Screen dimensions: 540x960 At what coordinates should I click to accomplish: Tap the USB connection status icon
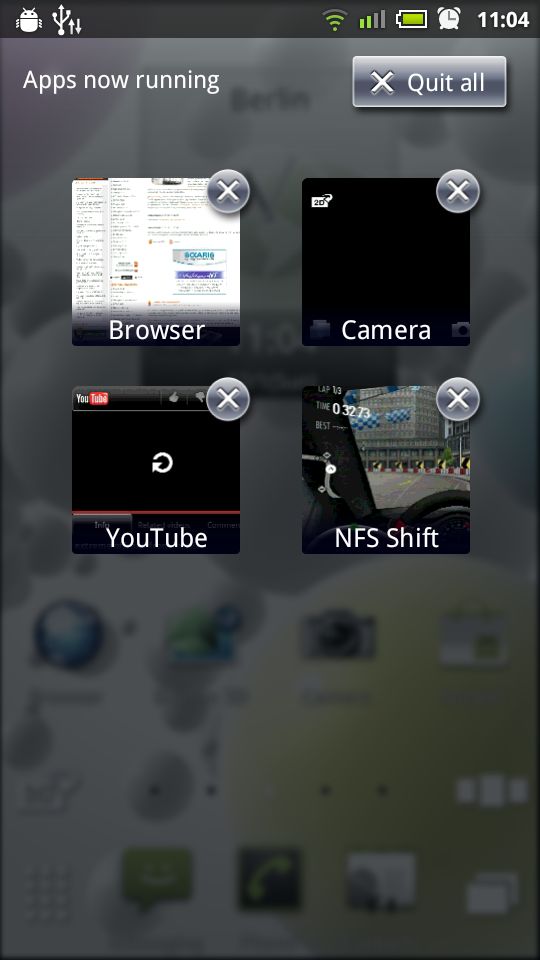(x=67, y=20)
